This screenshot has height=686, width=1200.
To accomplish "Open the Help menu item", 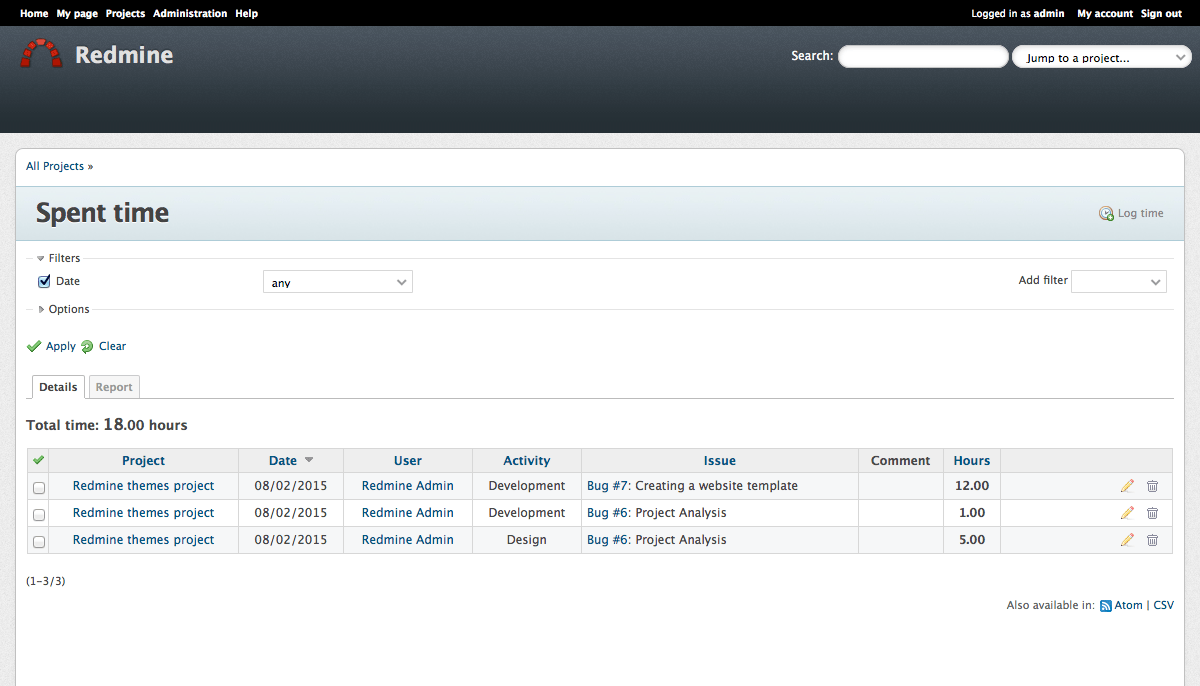I will pos(246,14).
